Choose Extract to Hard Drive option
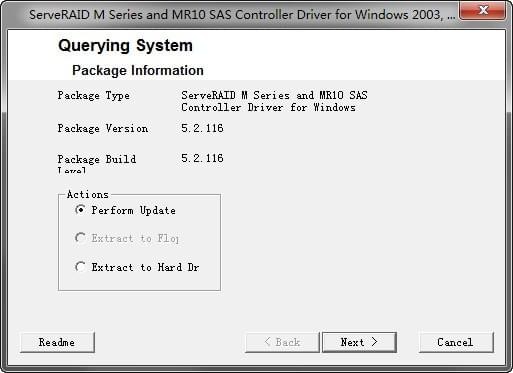Screen dimensions: 513x373 [80, 267]
